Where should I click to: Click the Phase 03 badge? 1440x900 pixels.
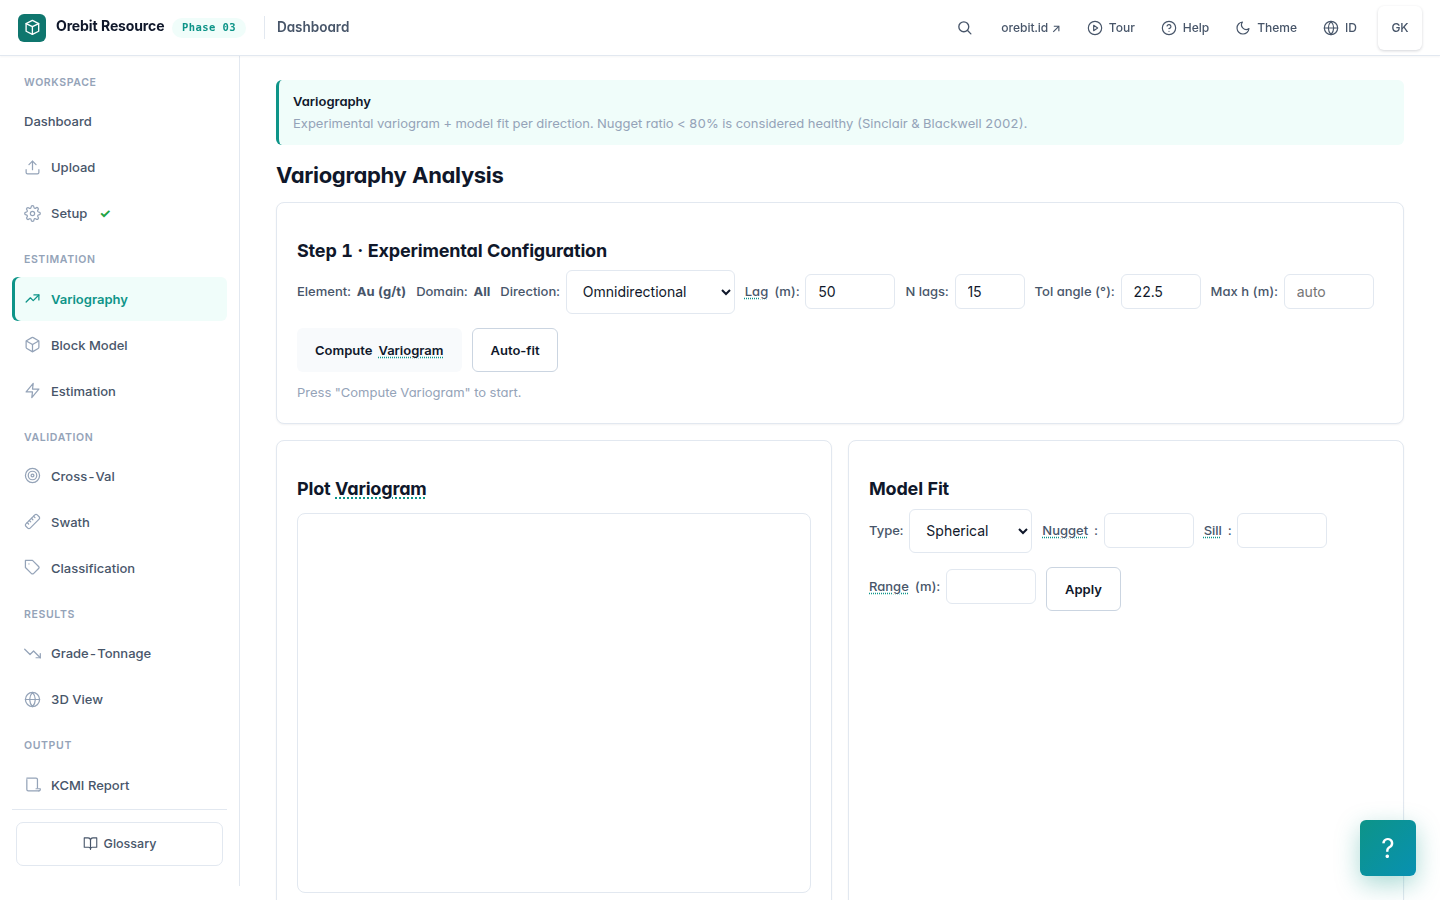click(209, 28)
